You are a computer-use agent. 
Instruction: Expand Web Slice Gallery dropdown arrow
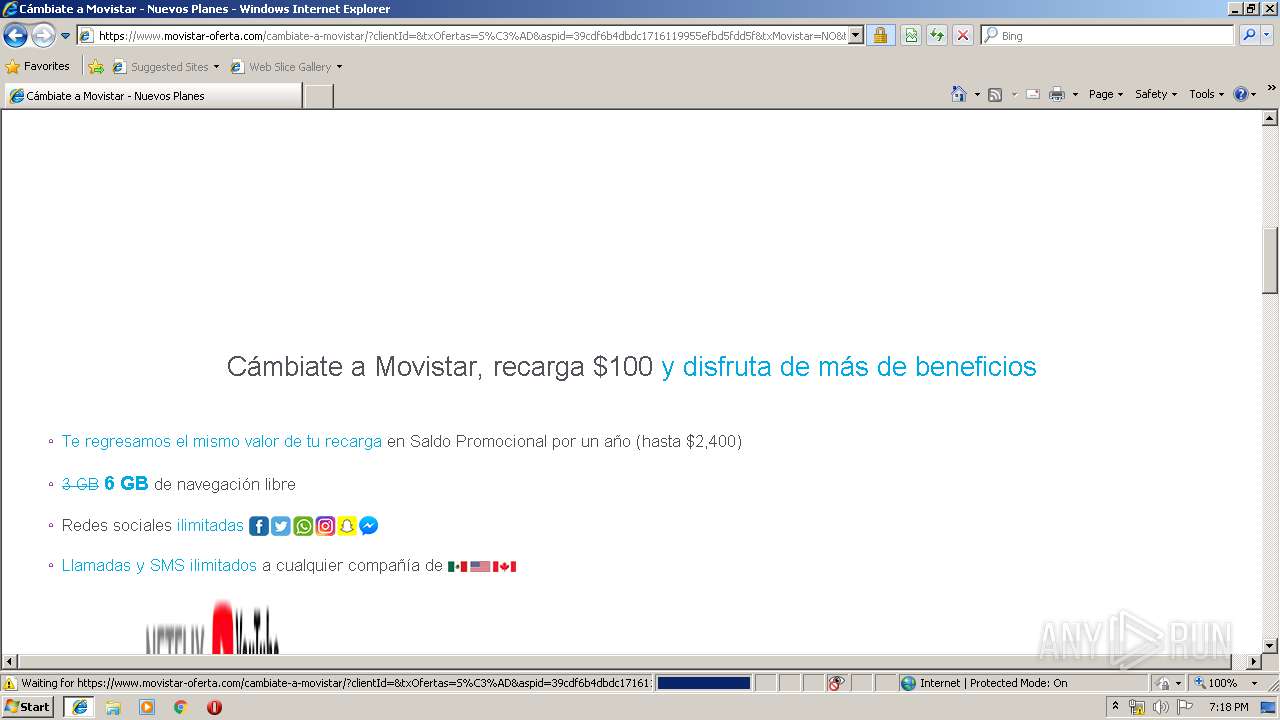click(339, 67)
